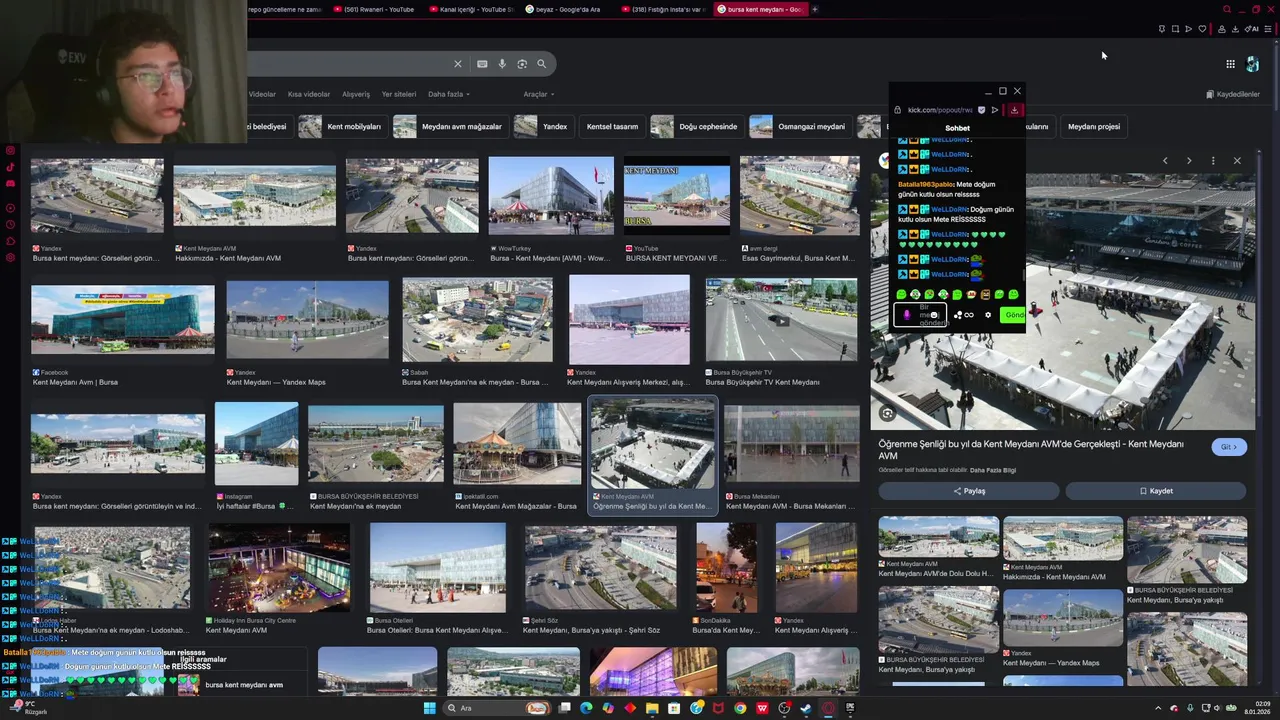Open Kaydedilenler saved items
The image size is (1280, 720).
[1233, 94]
